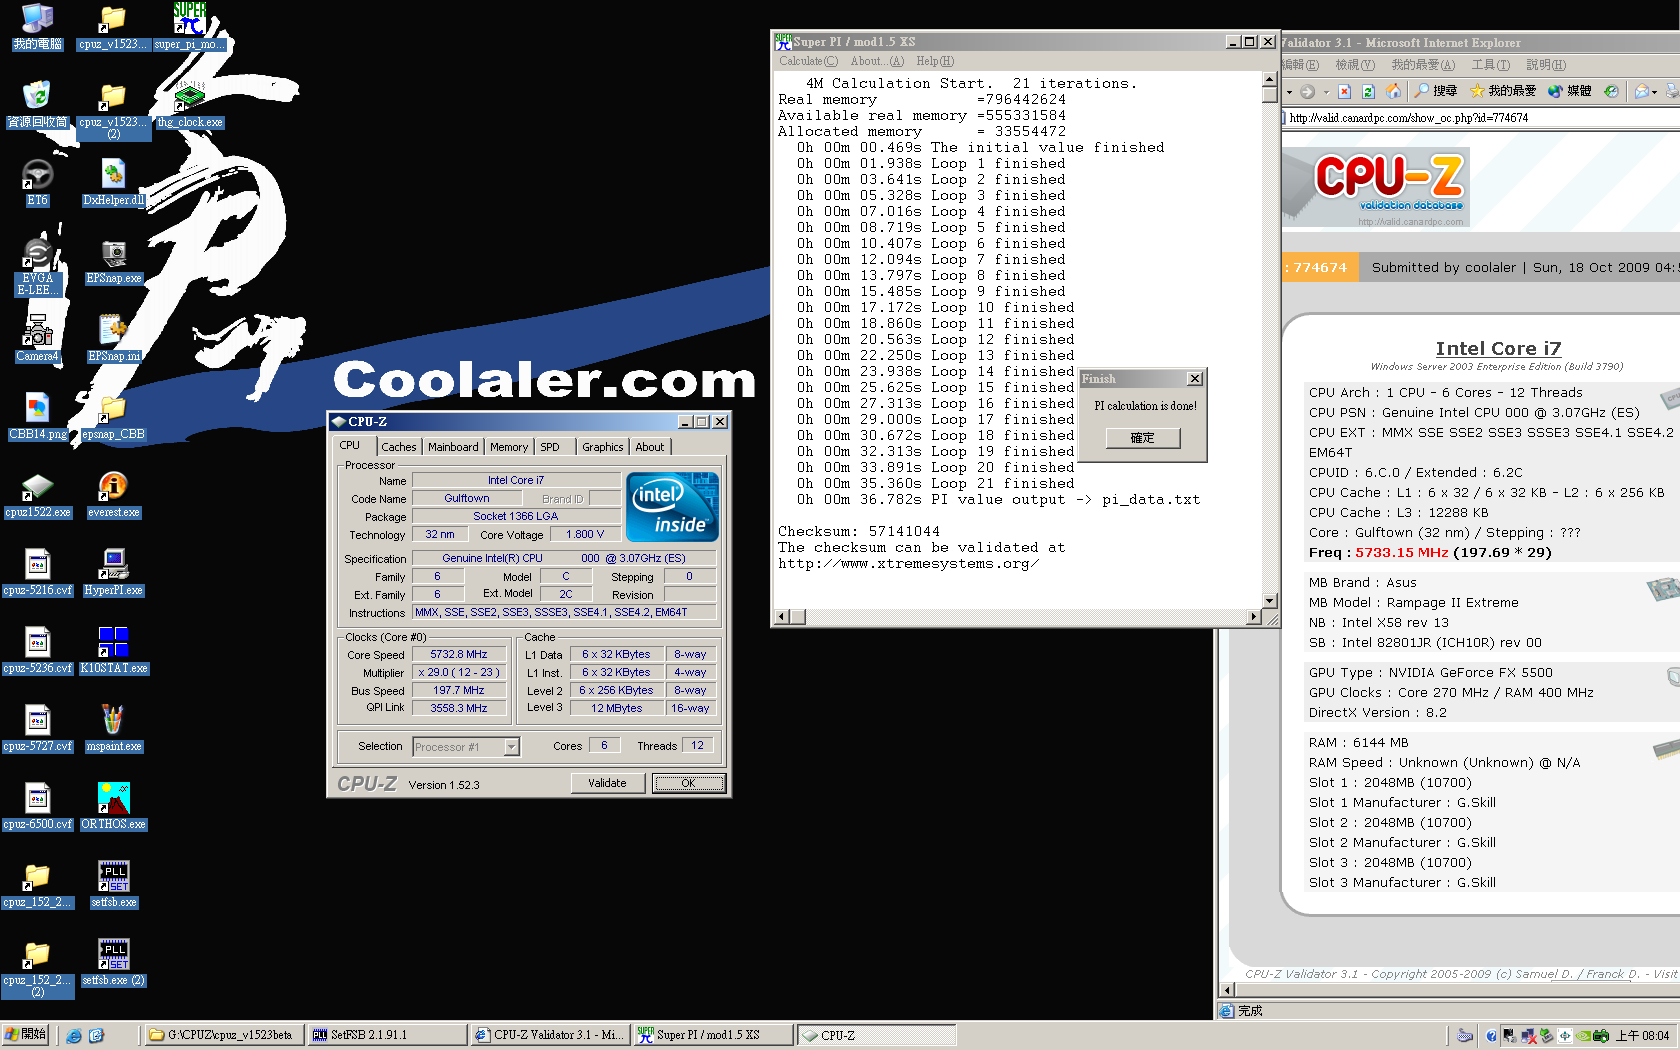Open IE Media toolbar button
The width and height of the screenshot is (1680, 1050).
(1569, 91)
